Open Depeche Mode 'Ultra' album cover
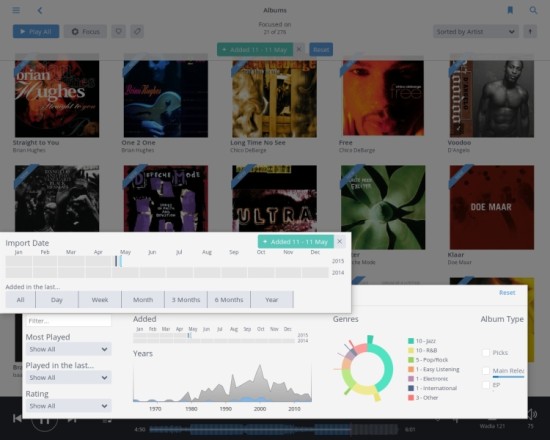550x440 pixels. point(274,198)
